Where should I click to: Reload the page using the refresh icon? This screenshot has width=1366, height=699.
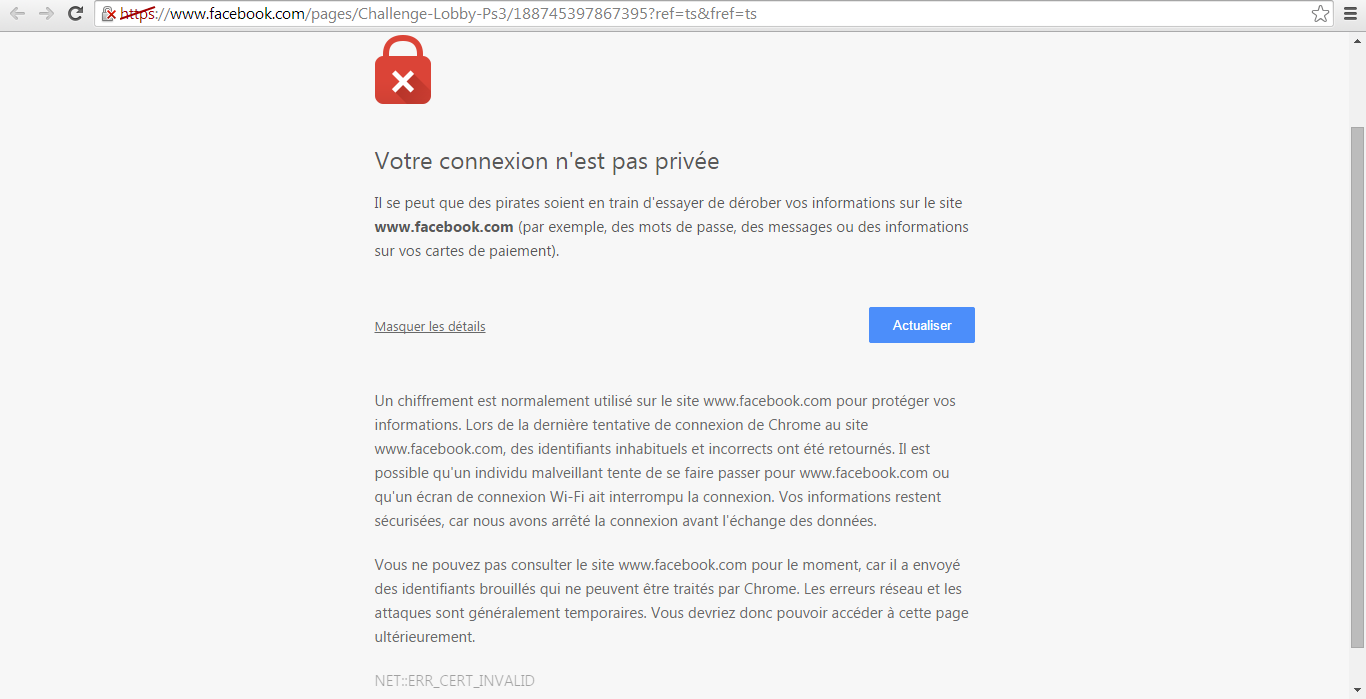75,14
